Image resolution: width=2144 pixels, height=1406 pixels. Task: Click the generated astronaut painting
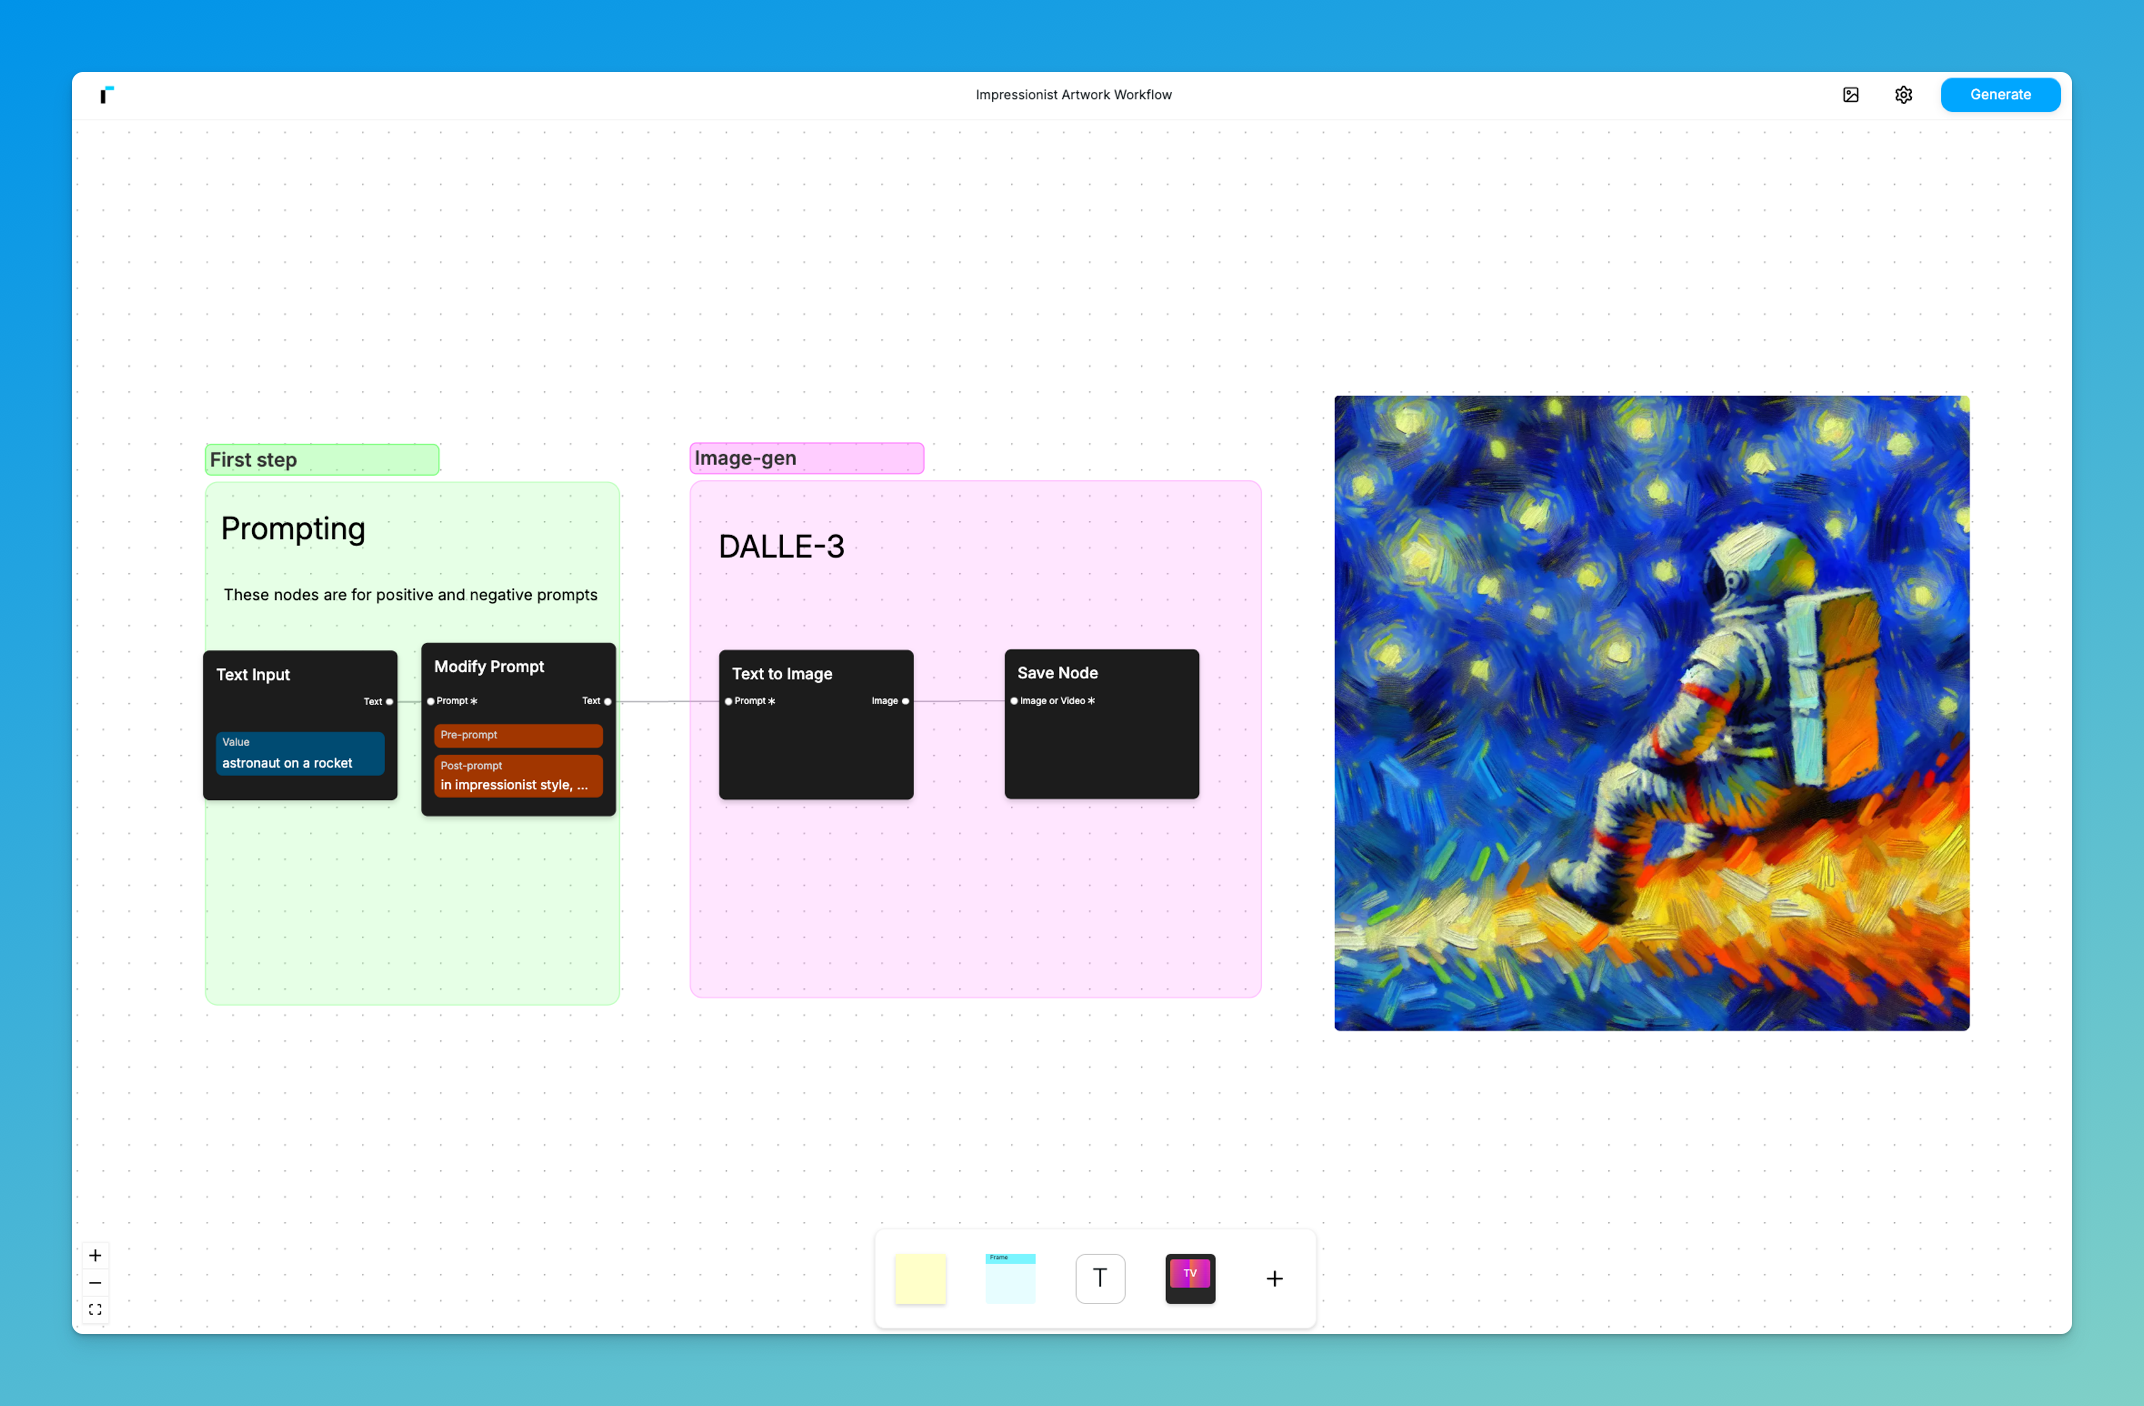click(x=1651, y=713)
